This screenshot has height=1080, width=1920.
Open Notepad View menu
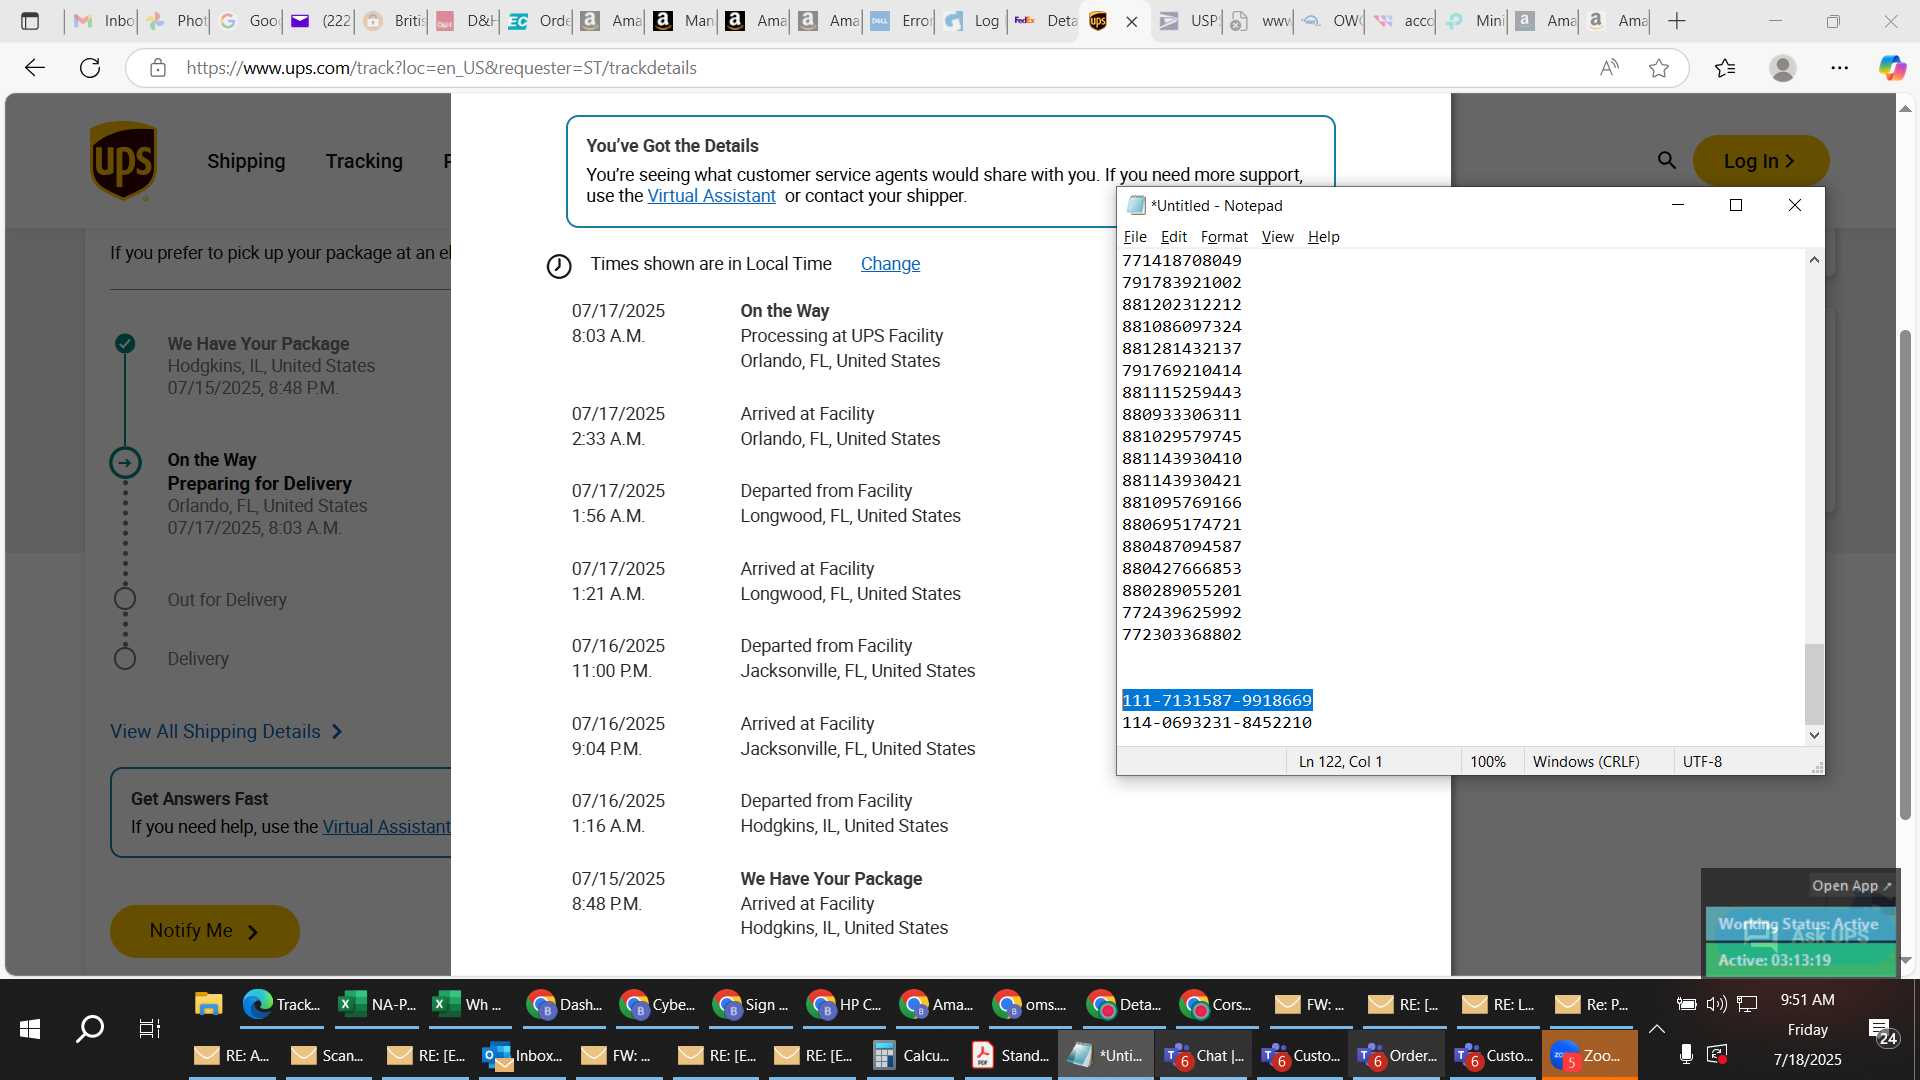[1277, 237]
